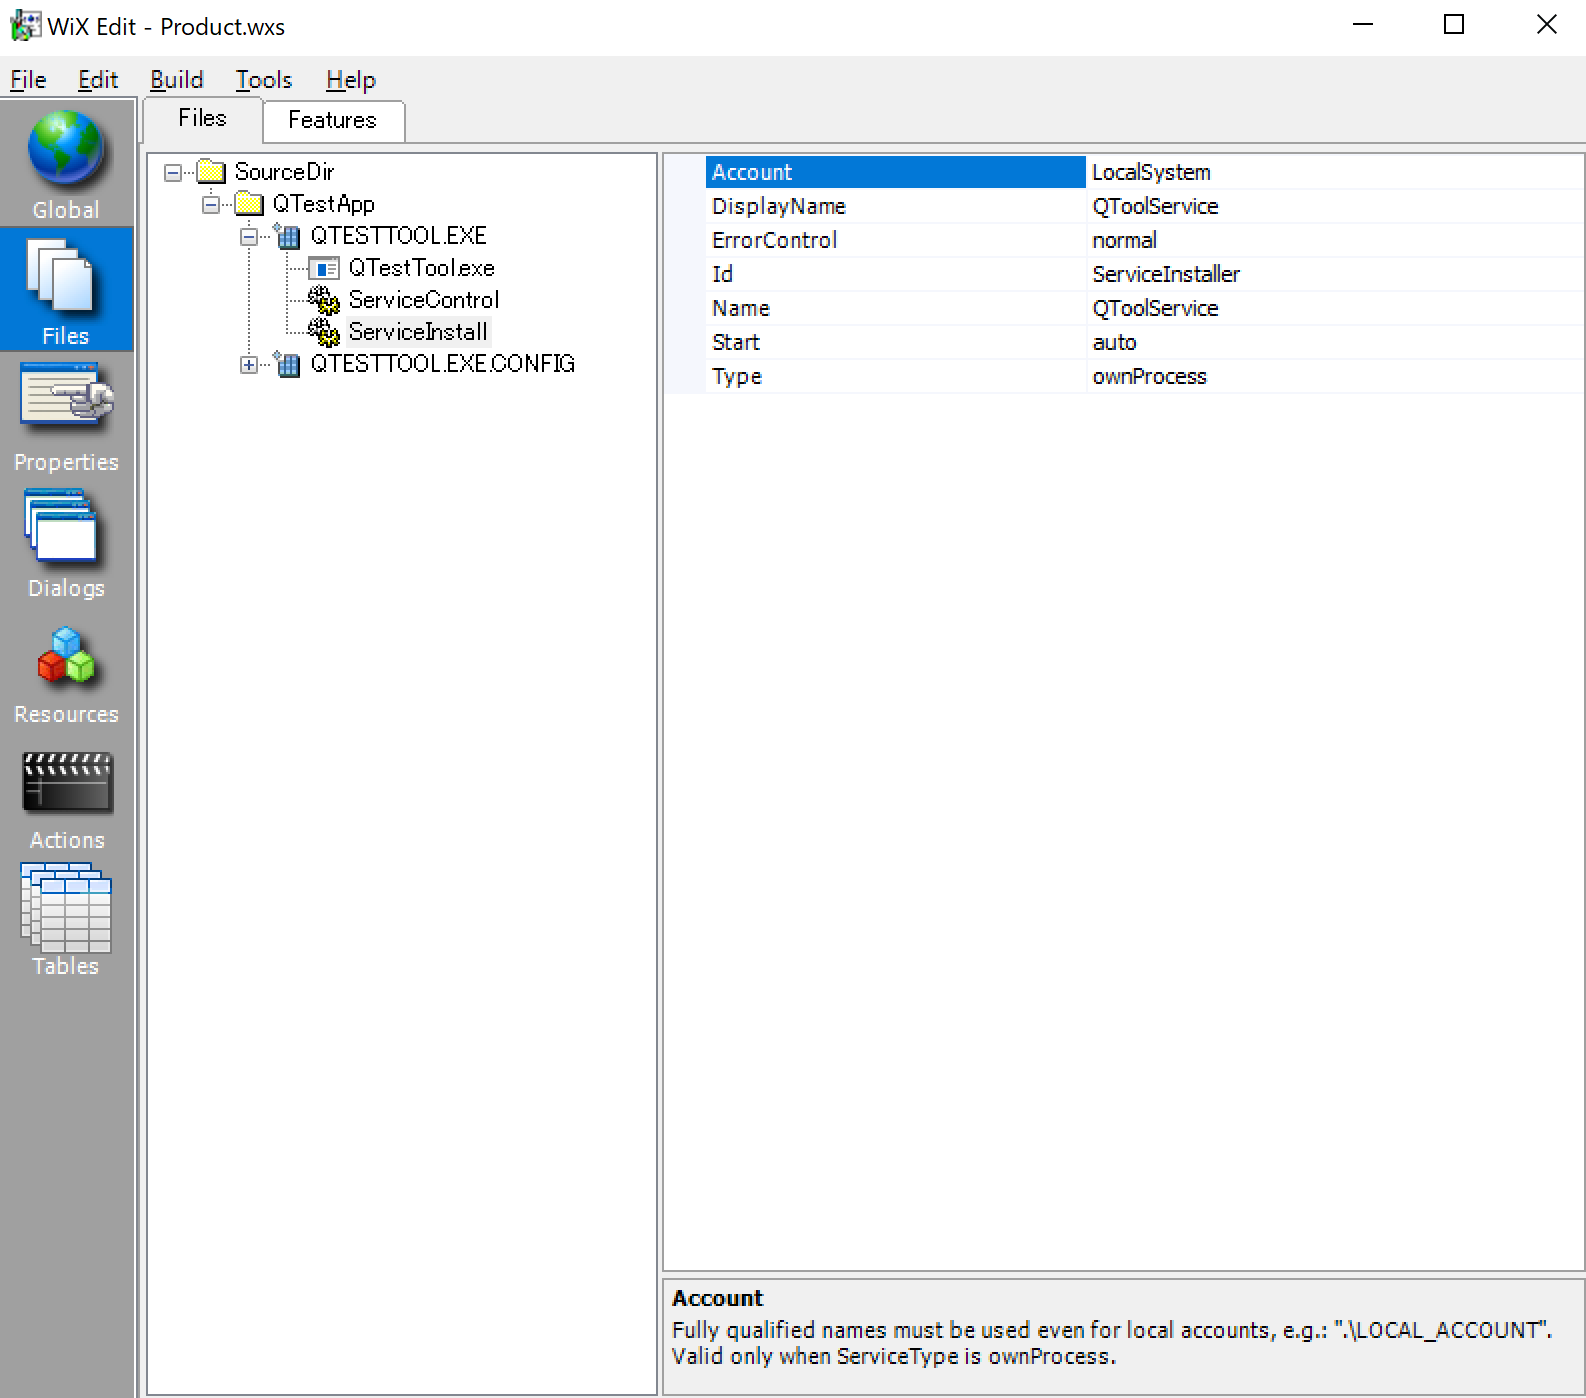Screen dimensions: 1586x1398
Task: Select the ServiceInstall tree item
Action: click(x=418, y=332)
